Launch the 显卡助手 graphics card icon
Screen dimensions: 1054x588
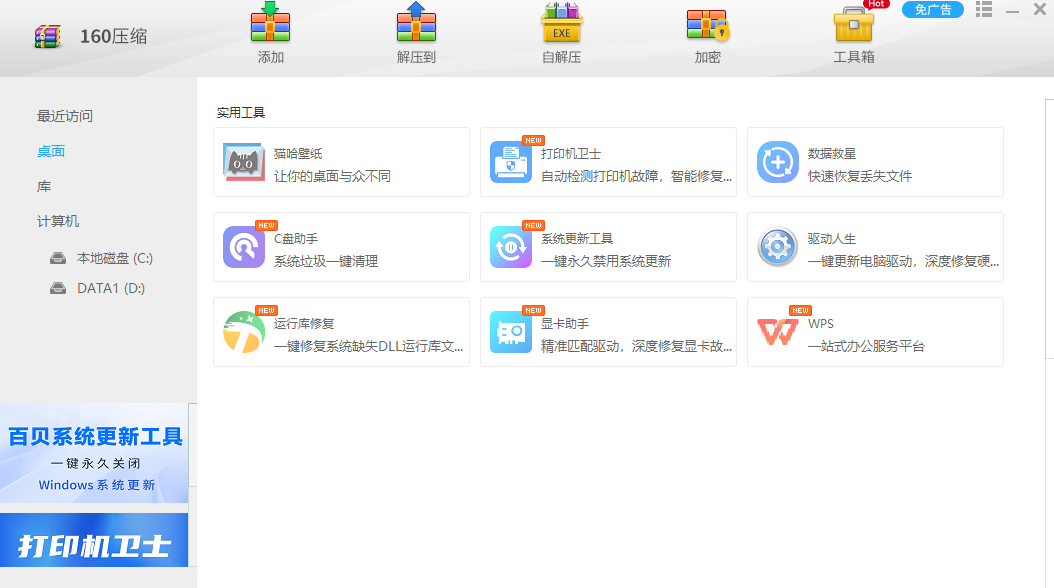pyautogui.click(x=511, y=332)
